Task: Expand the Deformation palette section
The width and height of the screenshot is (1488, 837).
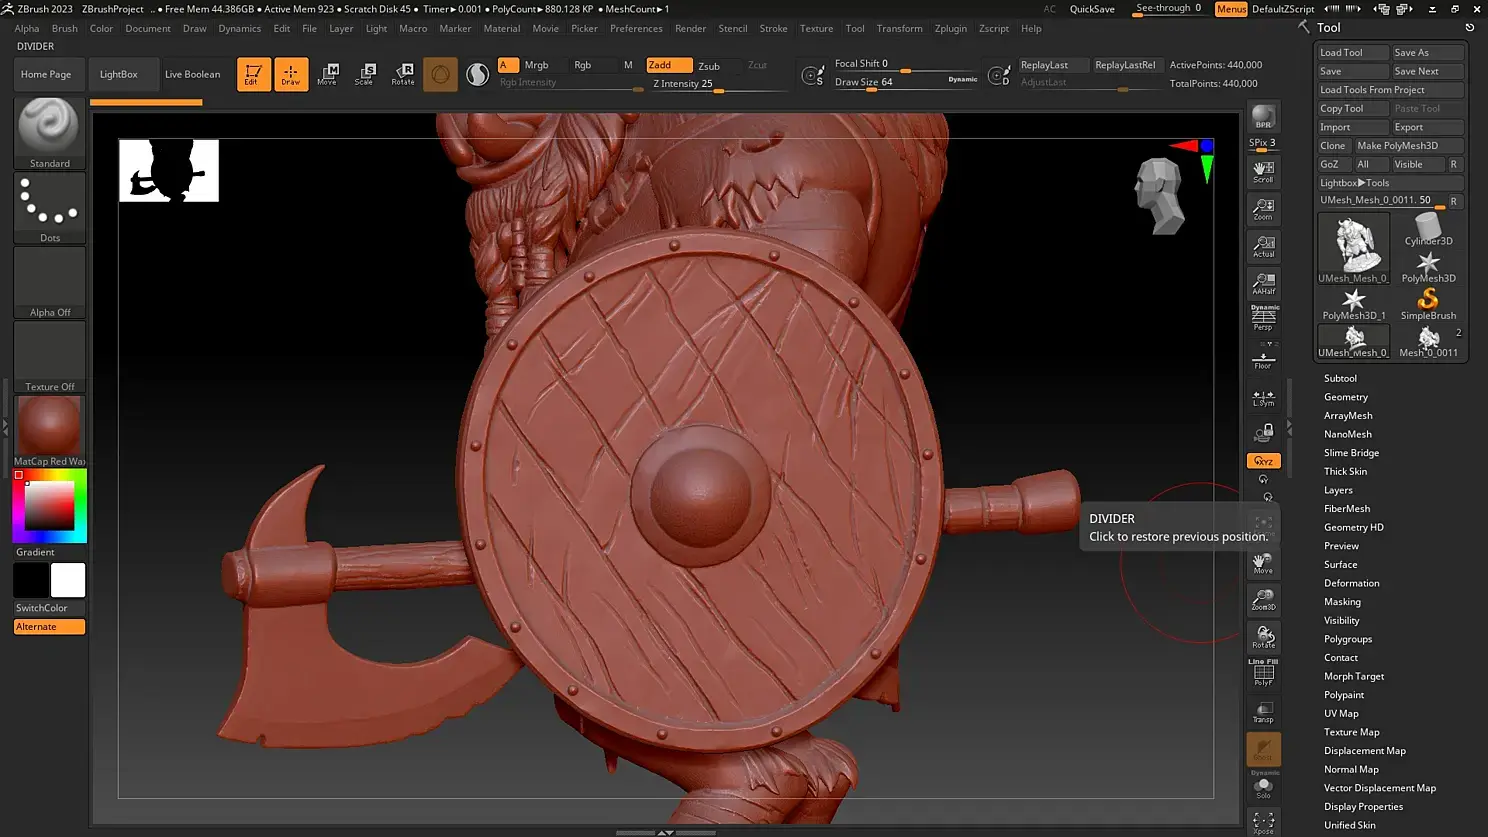Action: click(1351, 583)
